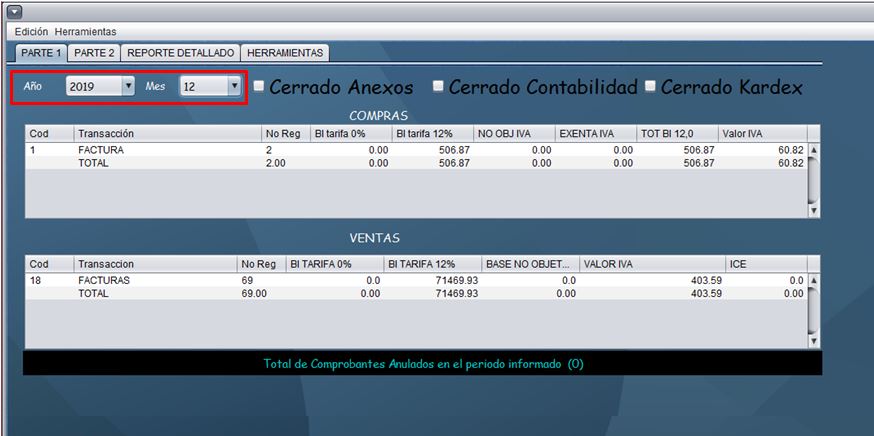
Task: Open the Herramientas menu
Action: pos(85,32)
